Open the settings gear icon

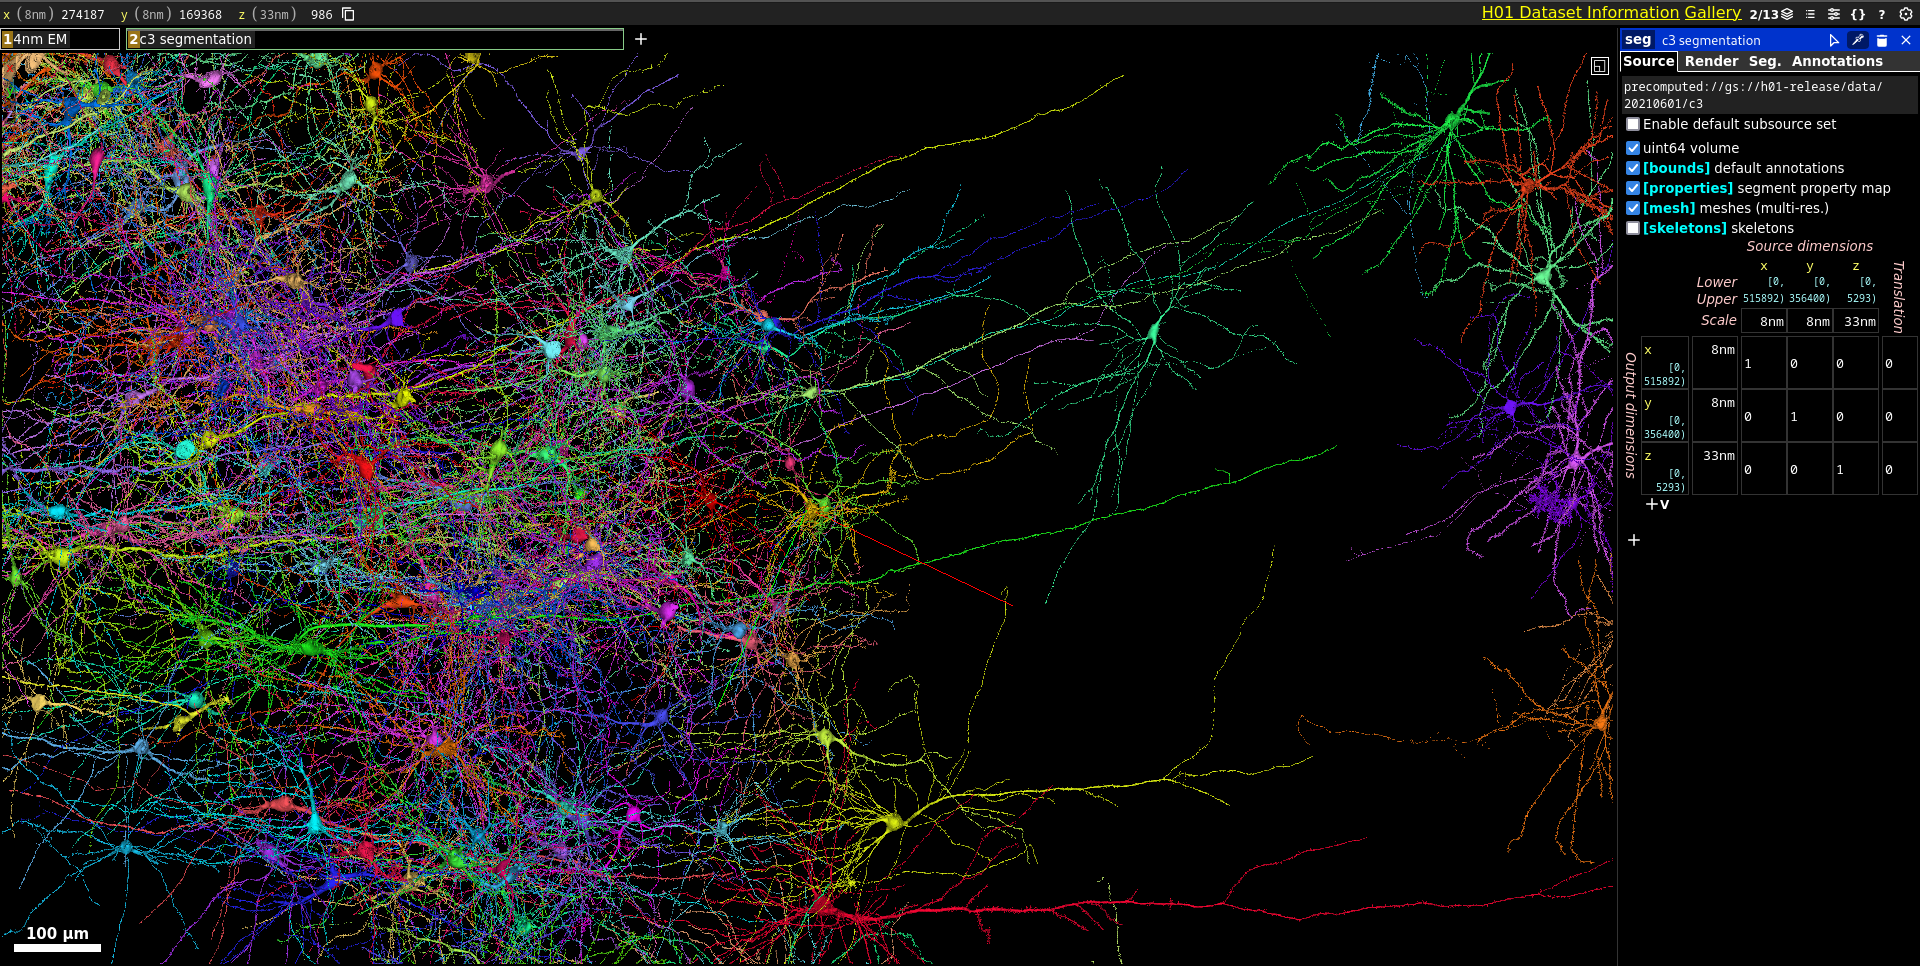point(1906,14)
